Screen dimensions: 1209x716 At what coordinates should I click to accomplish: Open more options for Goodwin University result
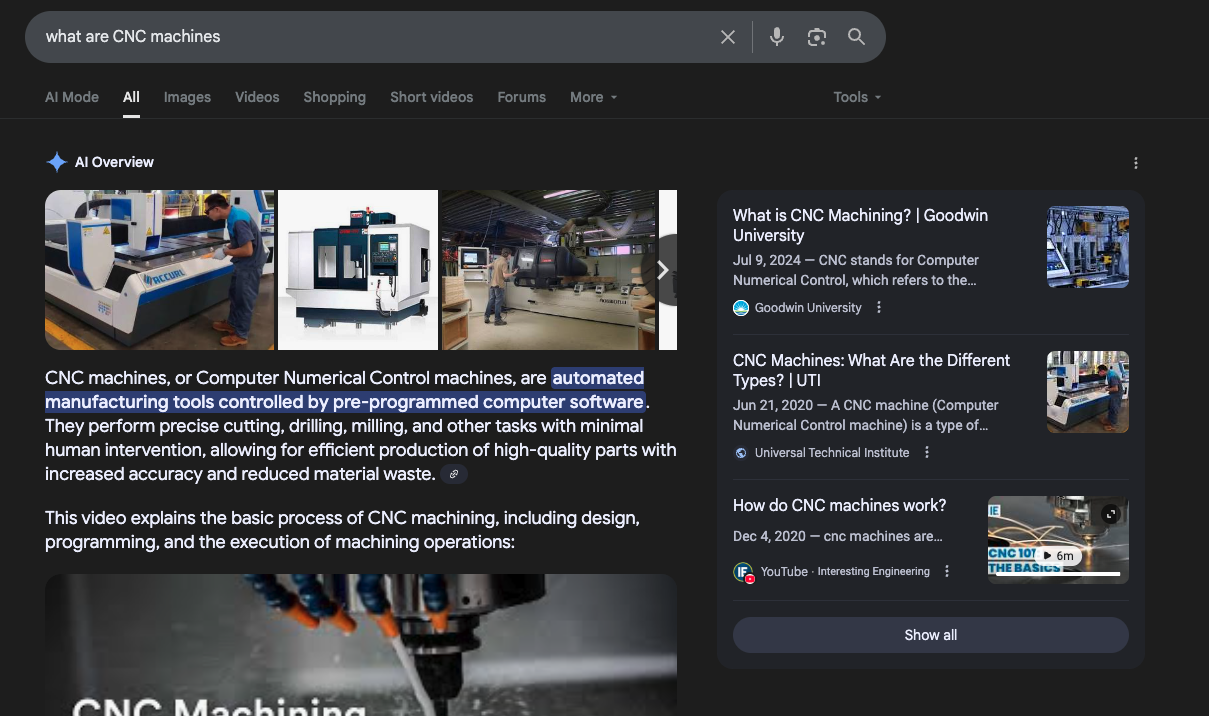click(x=879, y=308)
